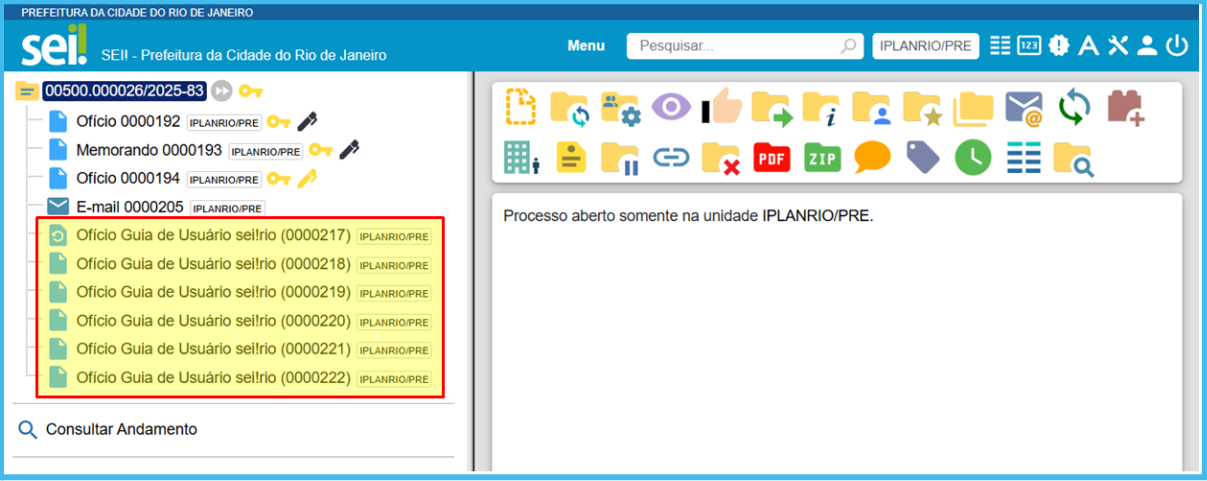The height and width of the screenshot is (481, 1207).
Task: Click the blue tag marker icon
Action: 922,158
